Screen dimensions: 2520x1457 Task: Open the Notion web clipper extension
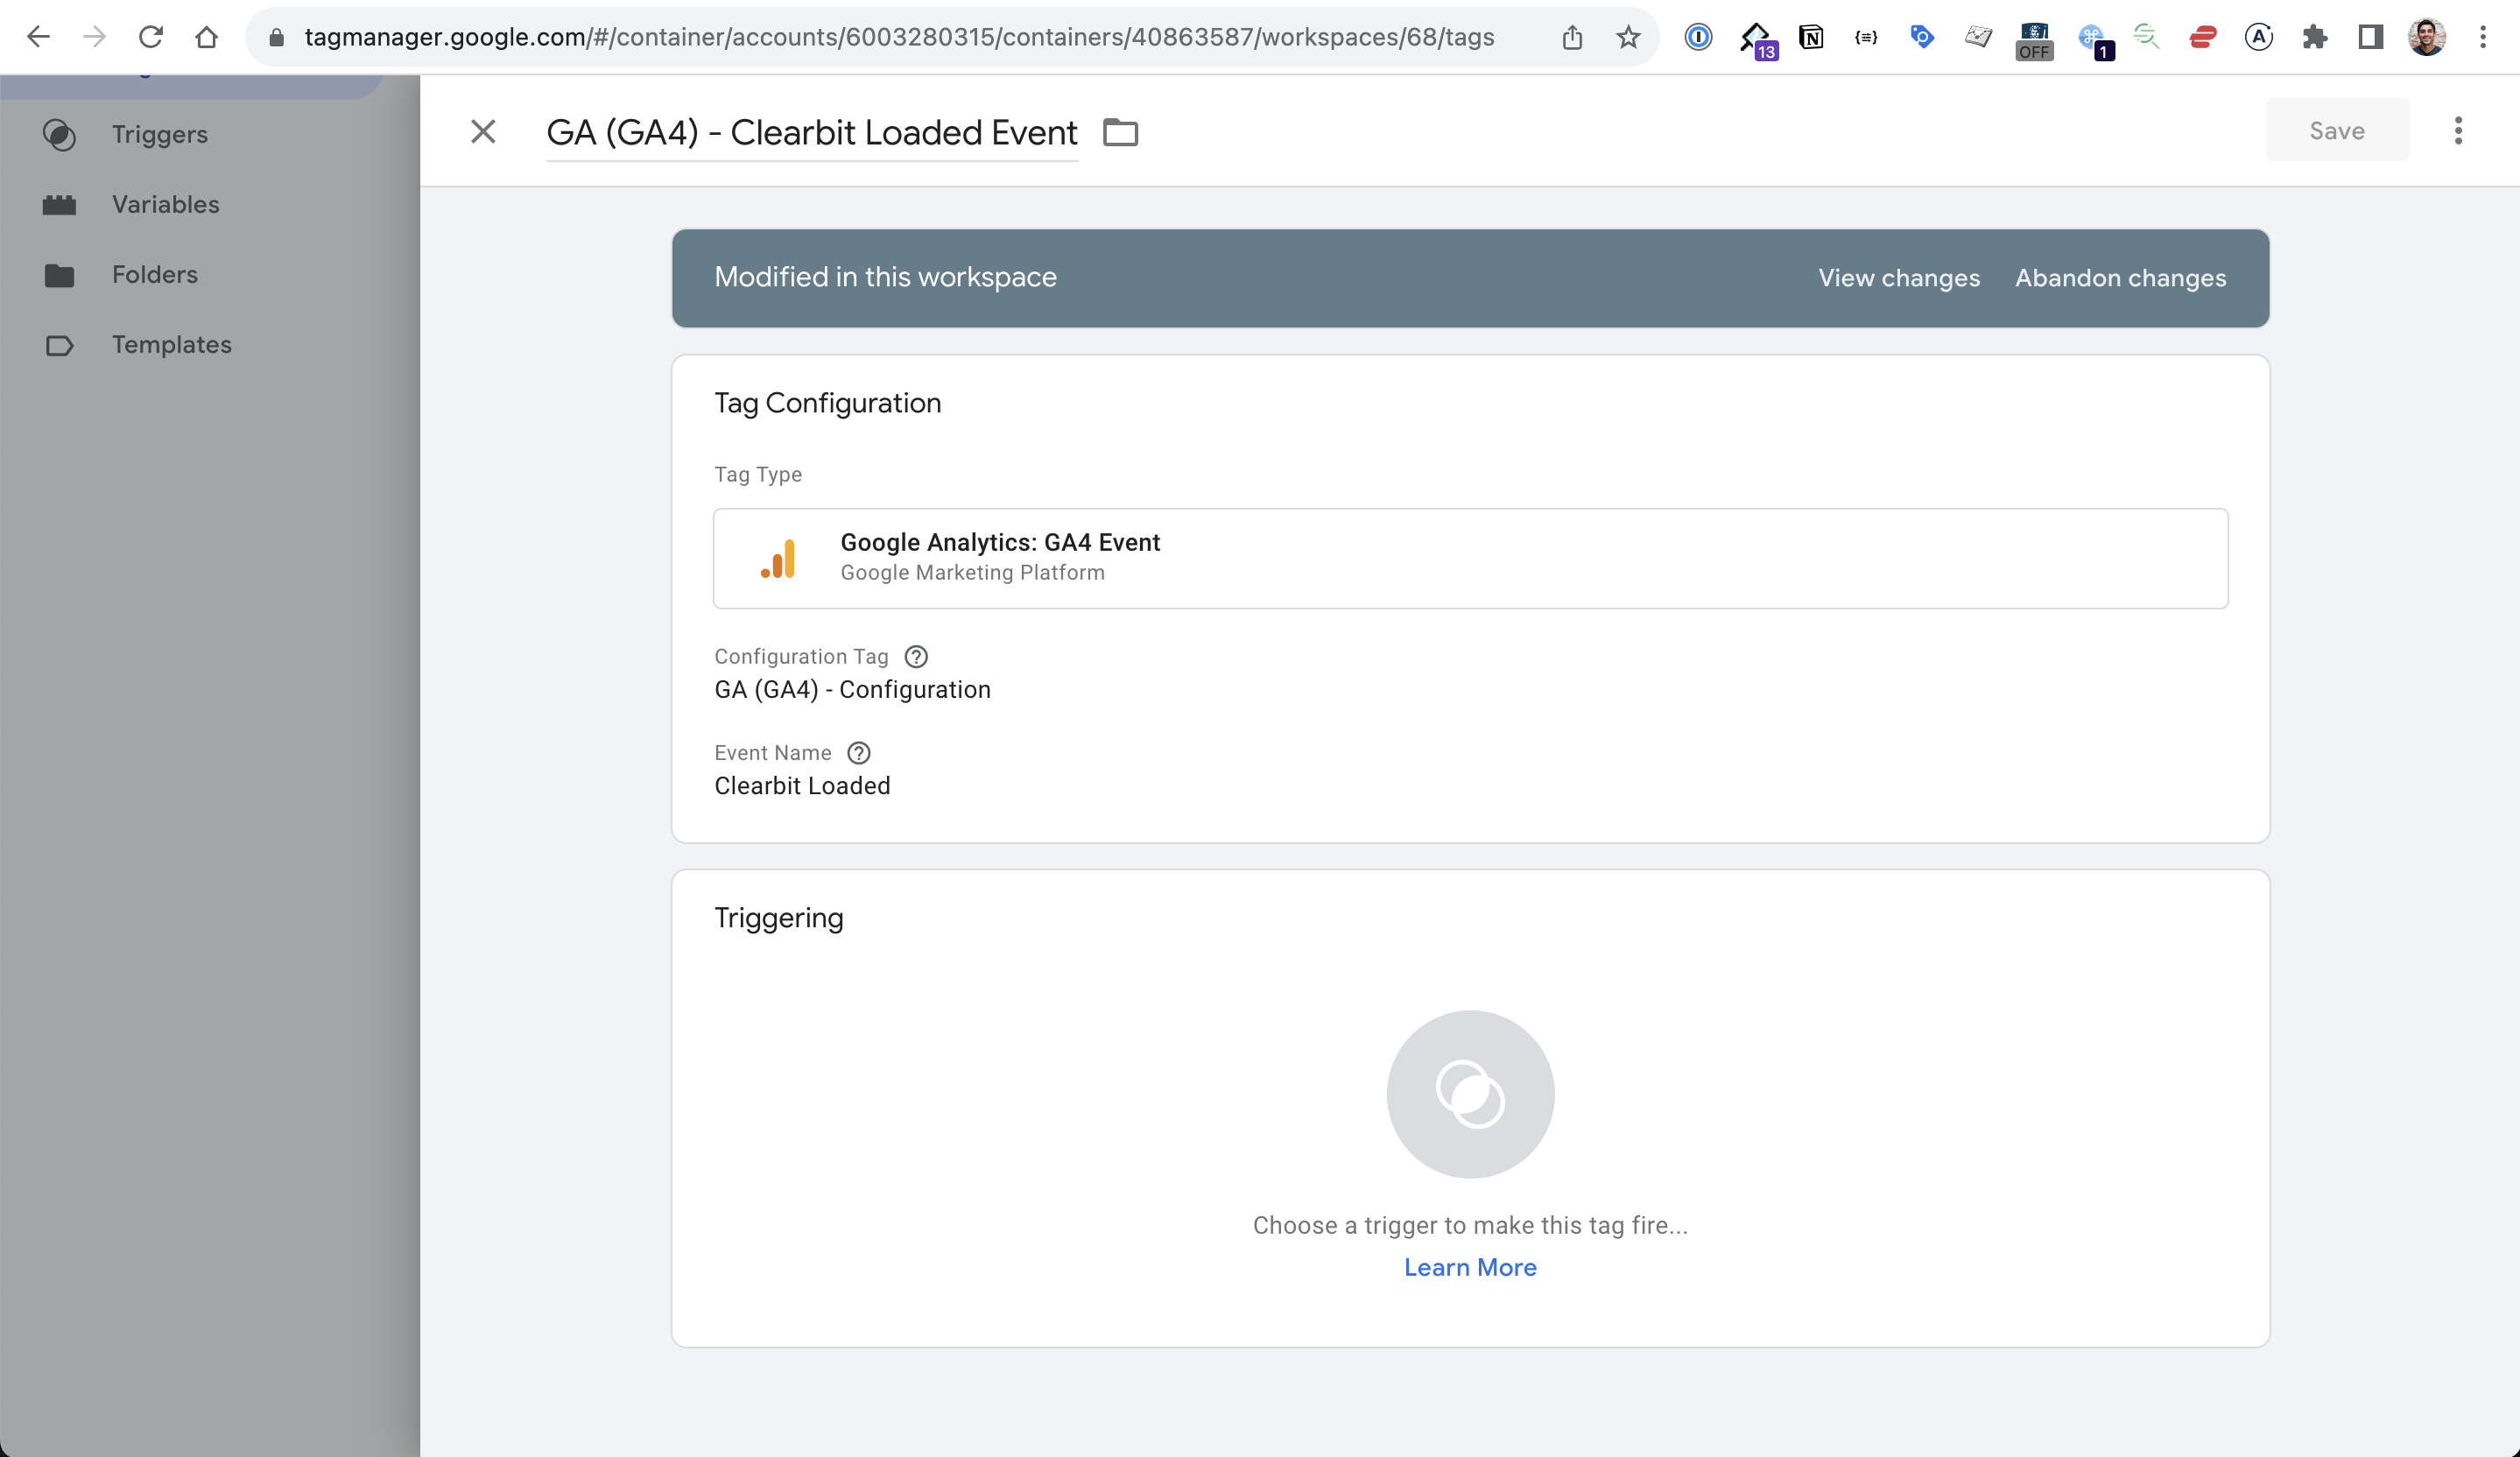pos(1810,37)
